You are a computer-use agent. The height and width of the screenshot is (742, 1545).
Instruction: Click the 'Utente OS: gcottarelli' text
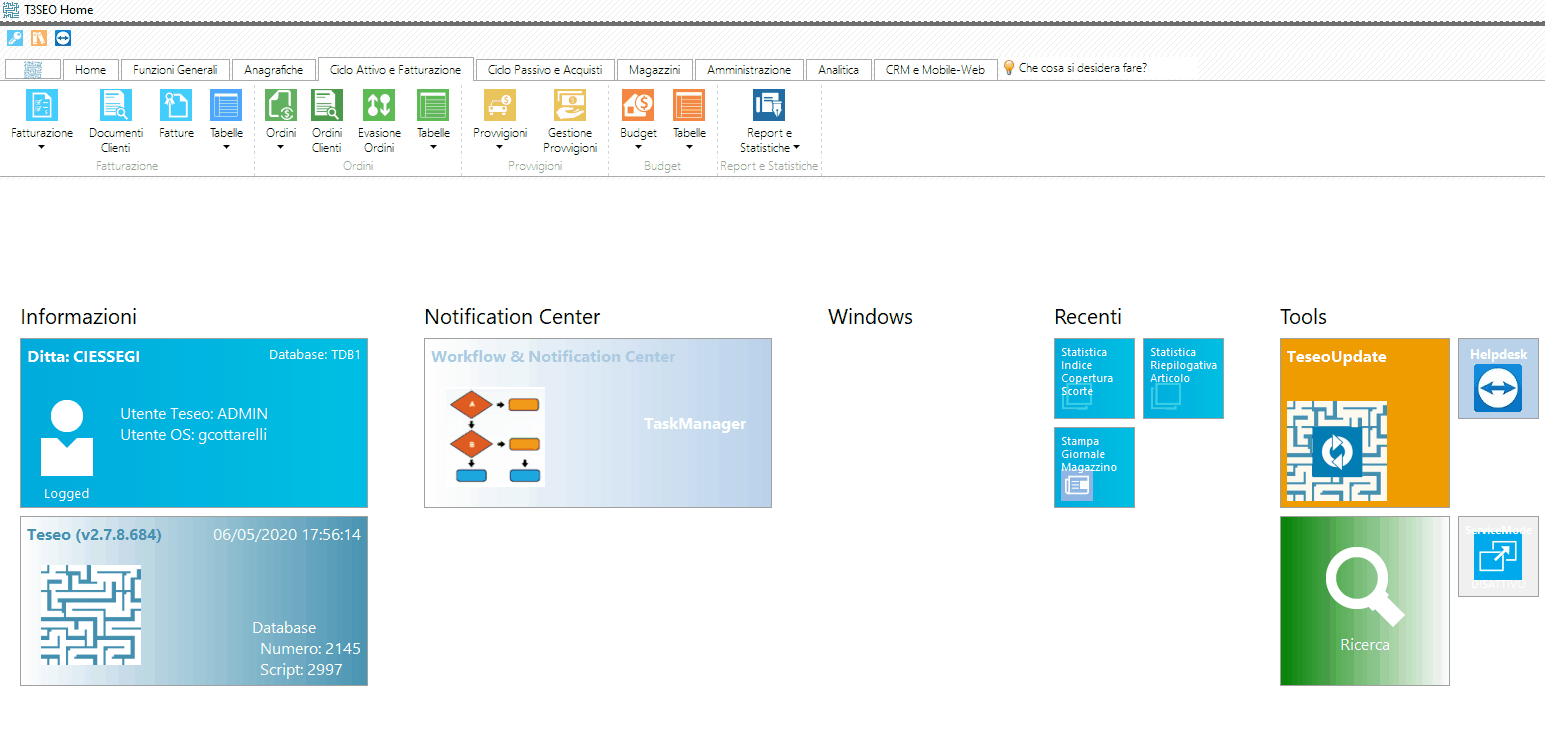[x=193, y=434]
